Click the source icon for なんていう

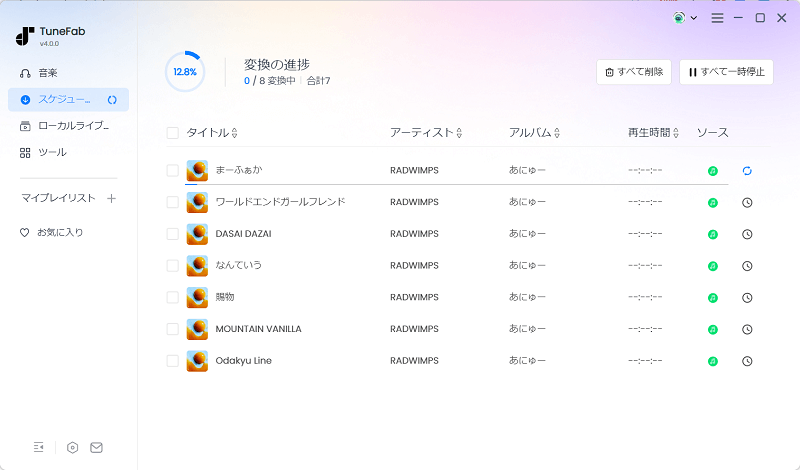tap(713, 266)
